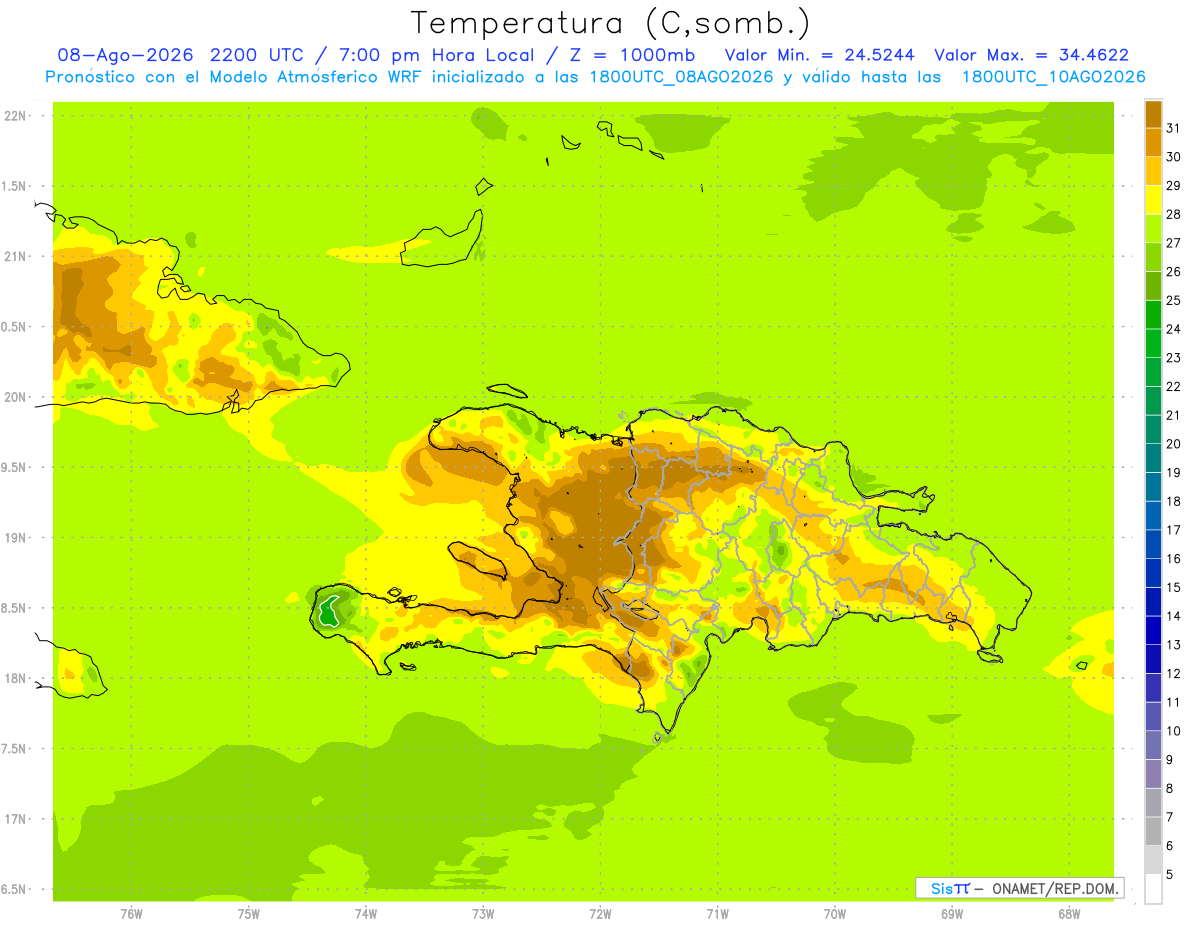Click the '6.5N' latitude label
This screenshot has height=927, width=1200.
tap(15, 889)
